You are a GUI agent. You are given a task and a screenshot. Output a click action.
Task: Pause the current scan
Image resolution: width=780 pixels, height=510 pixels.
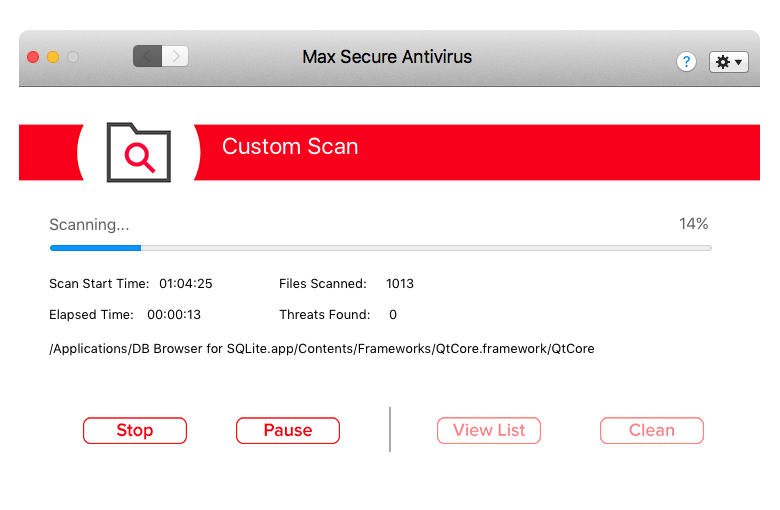[288, 430]
